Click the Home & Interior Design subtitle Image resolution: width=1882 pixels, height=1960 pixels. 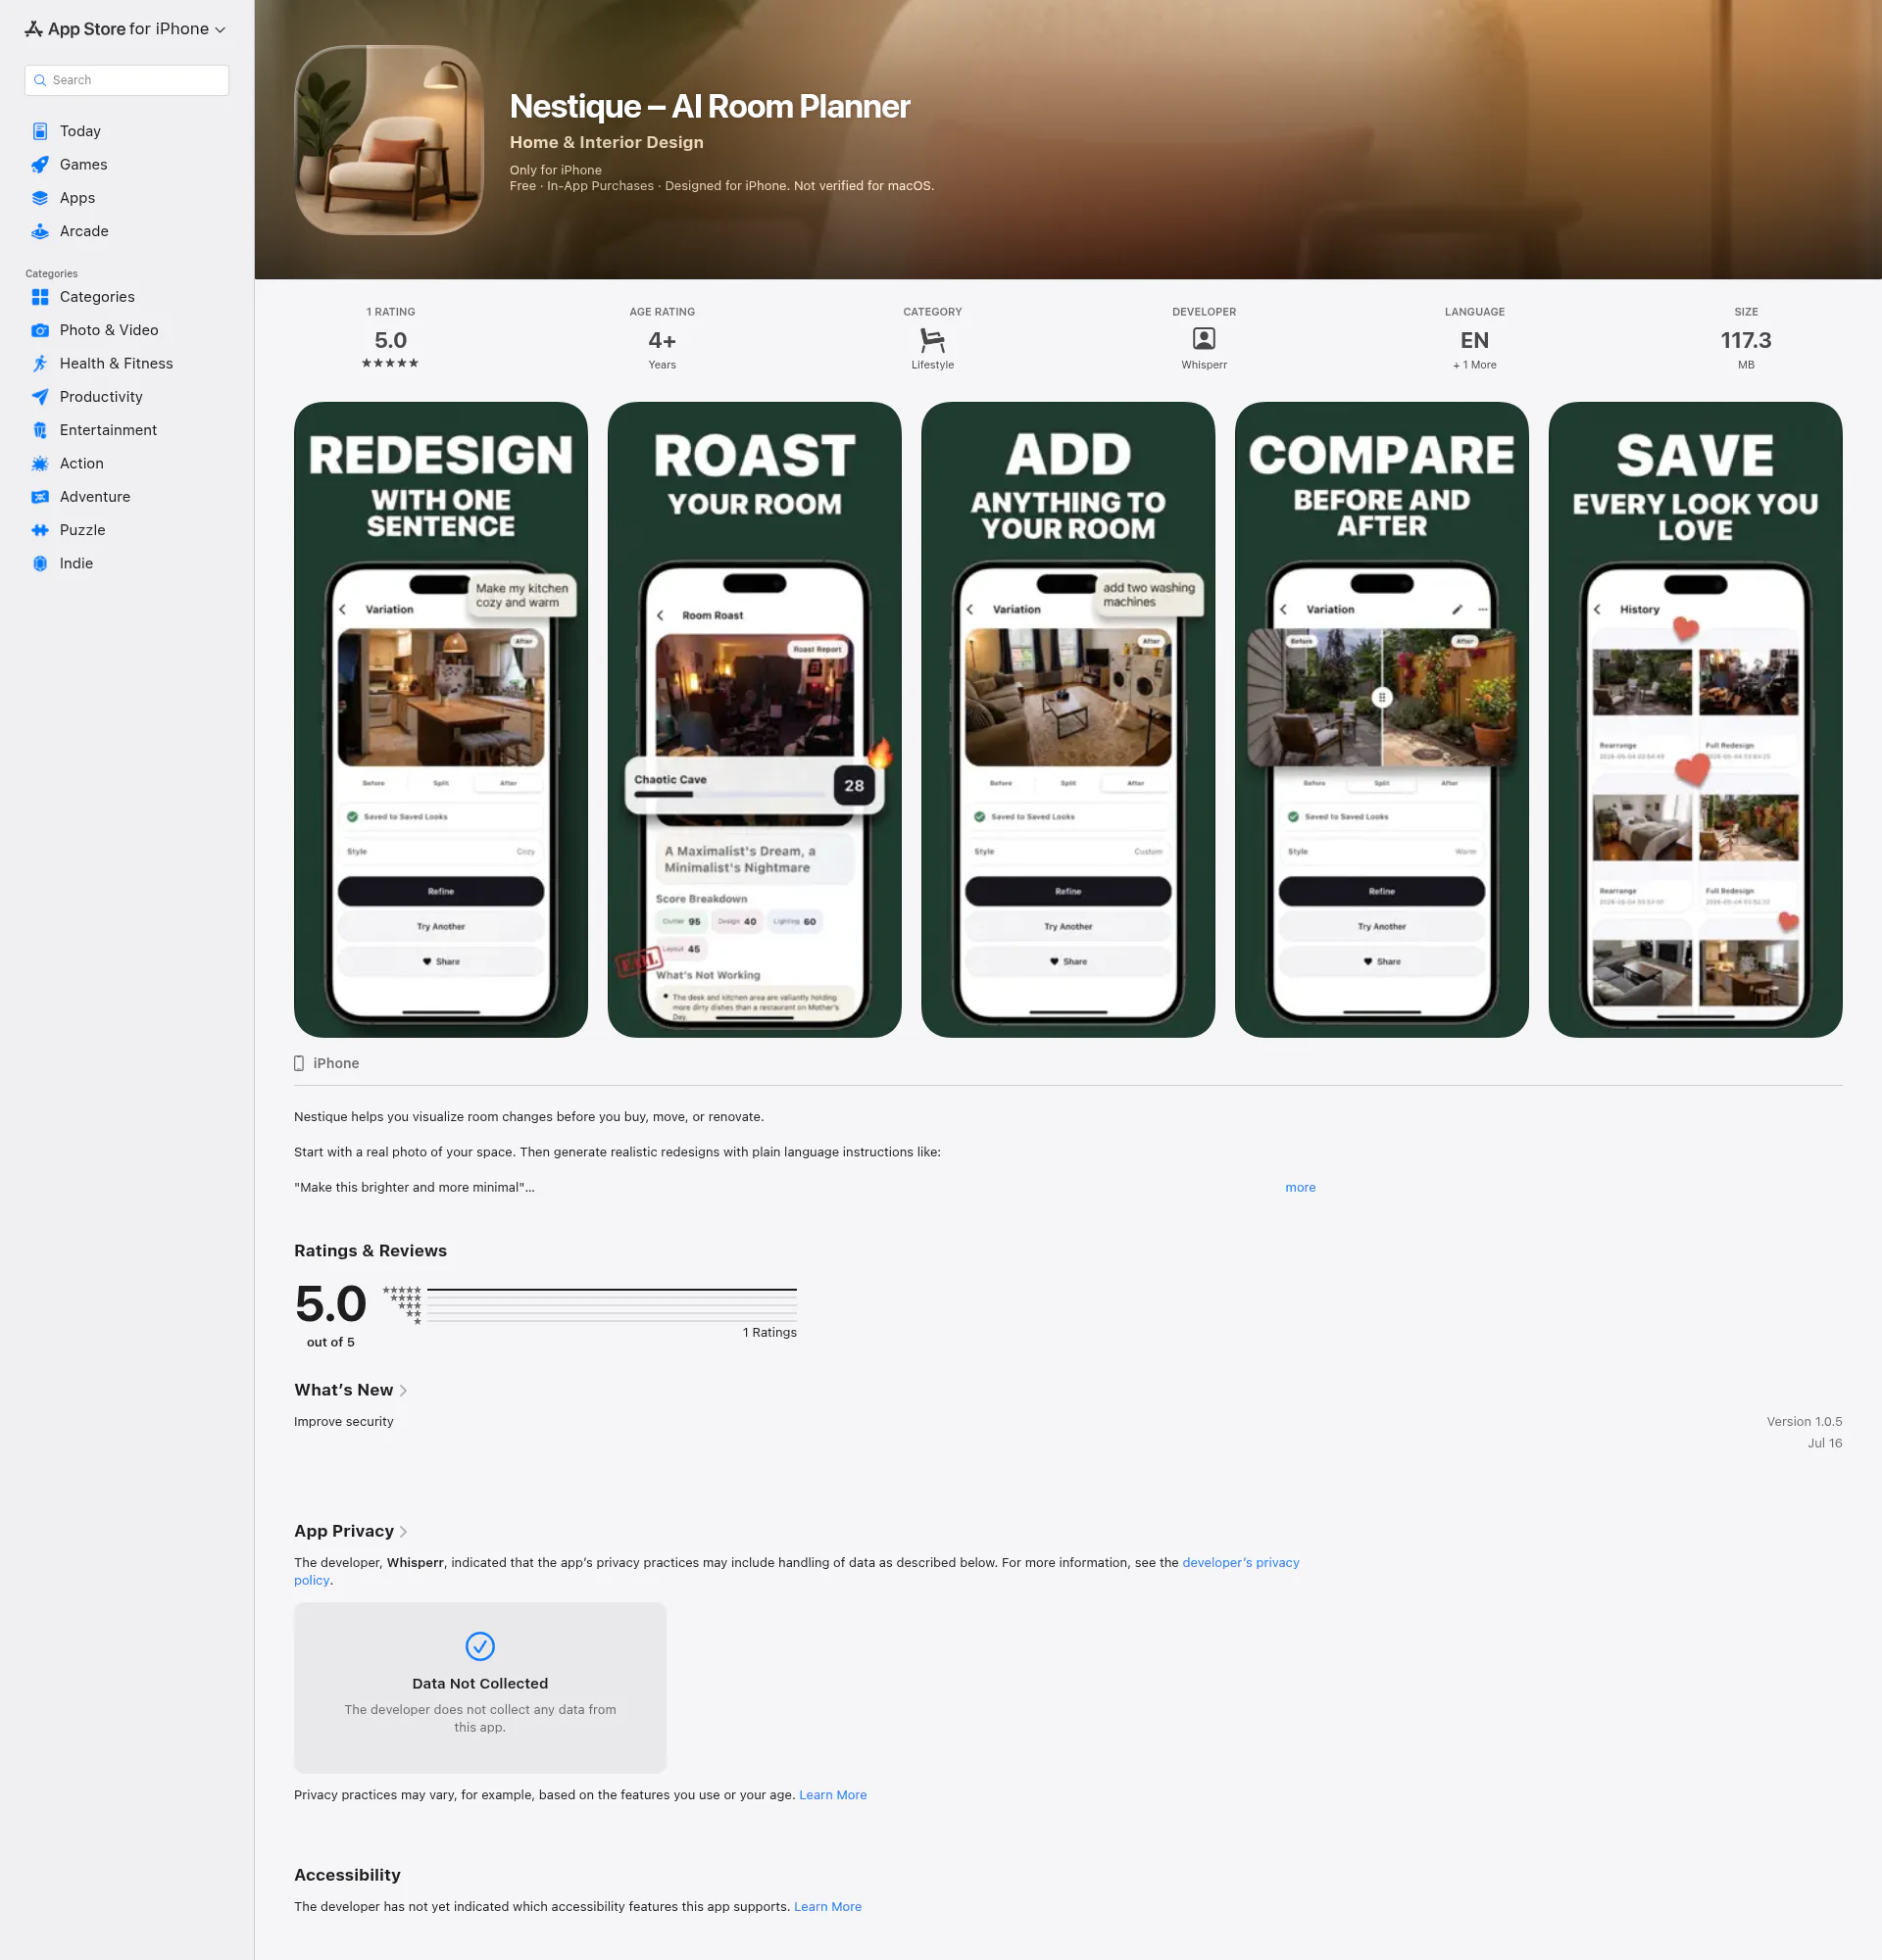[607, 142]
